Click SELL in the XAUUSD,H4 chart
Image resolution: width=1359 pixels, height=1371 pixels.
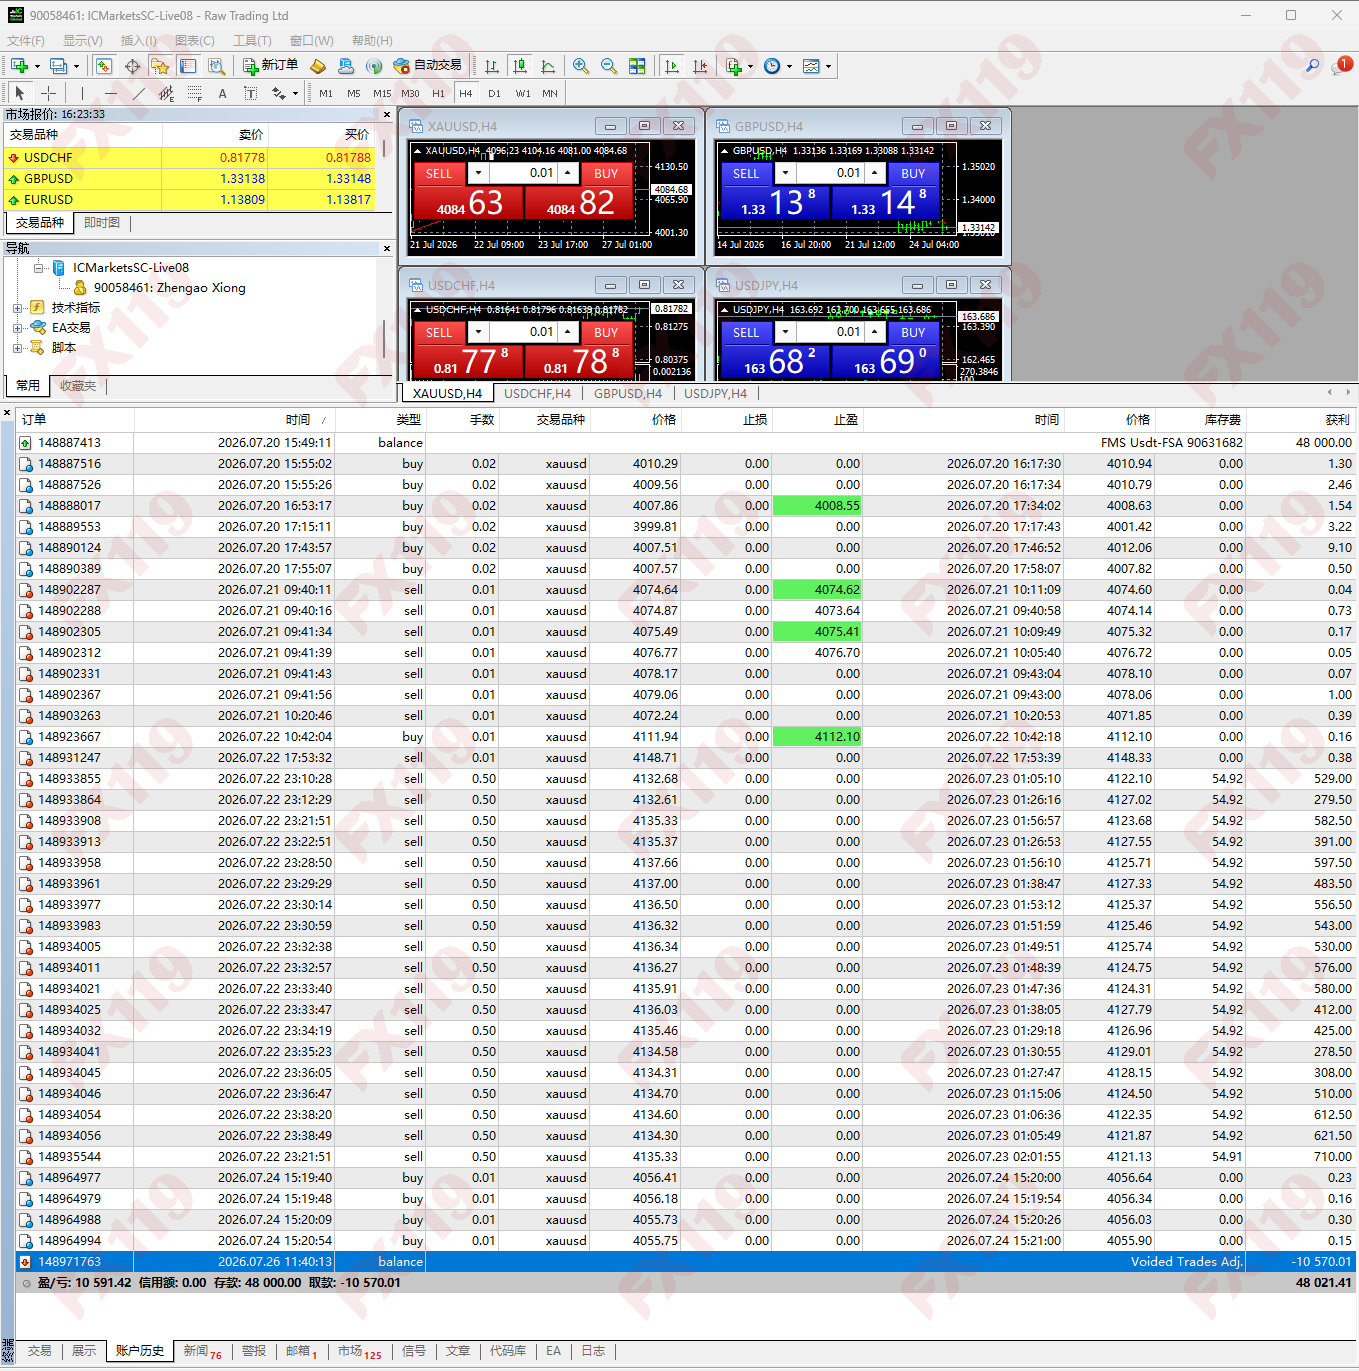439,174
